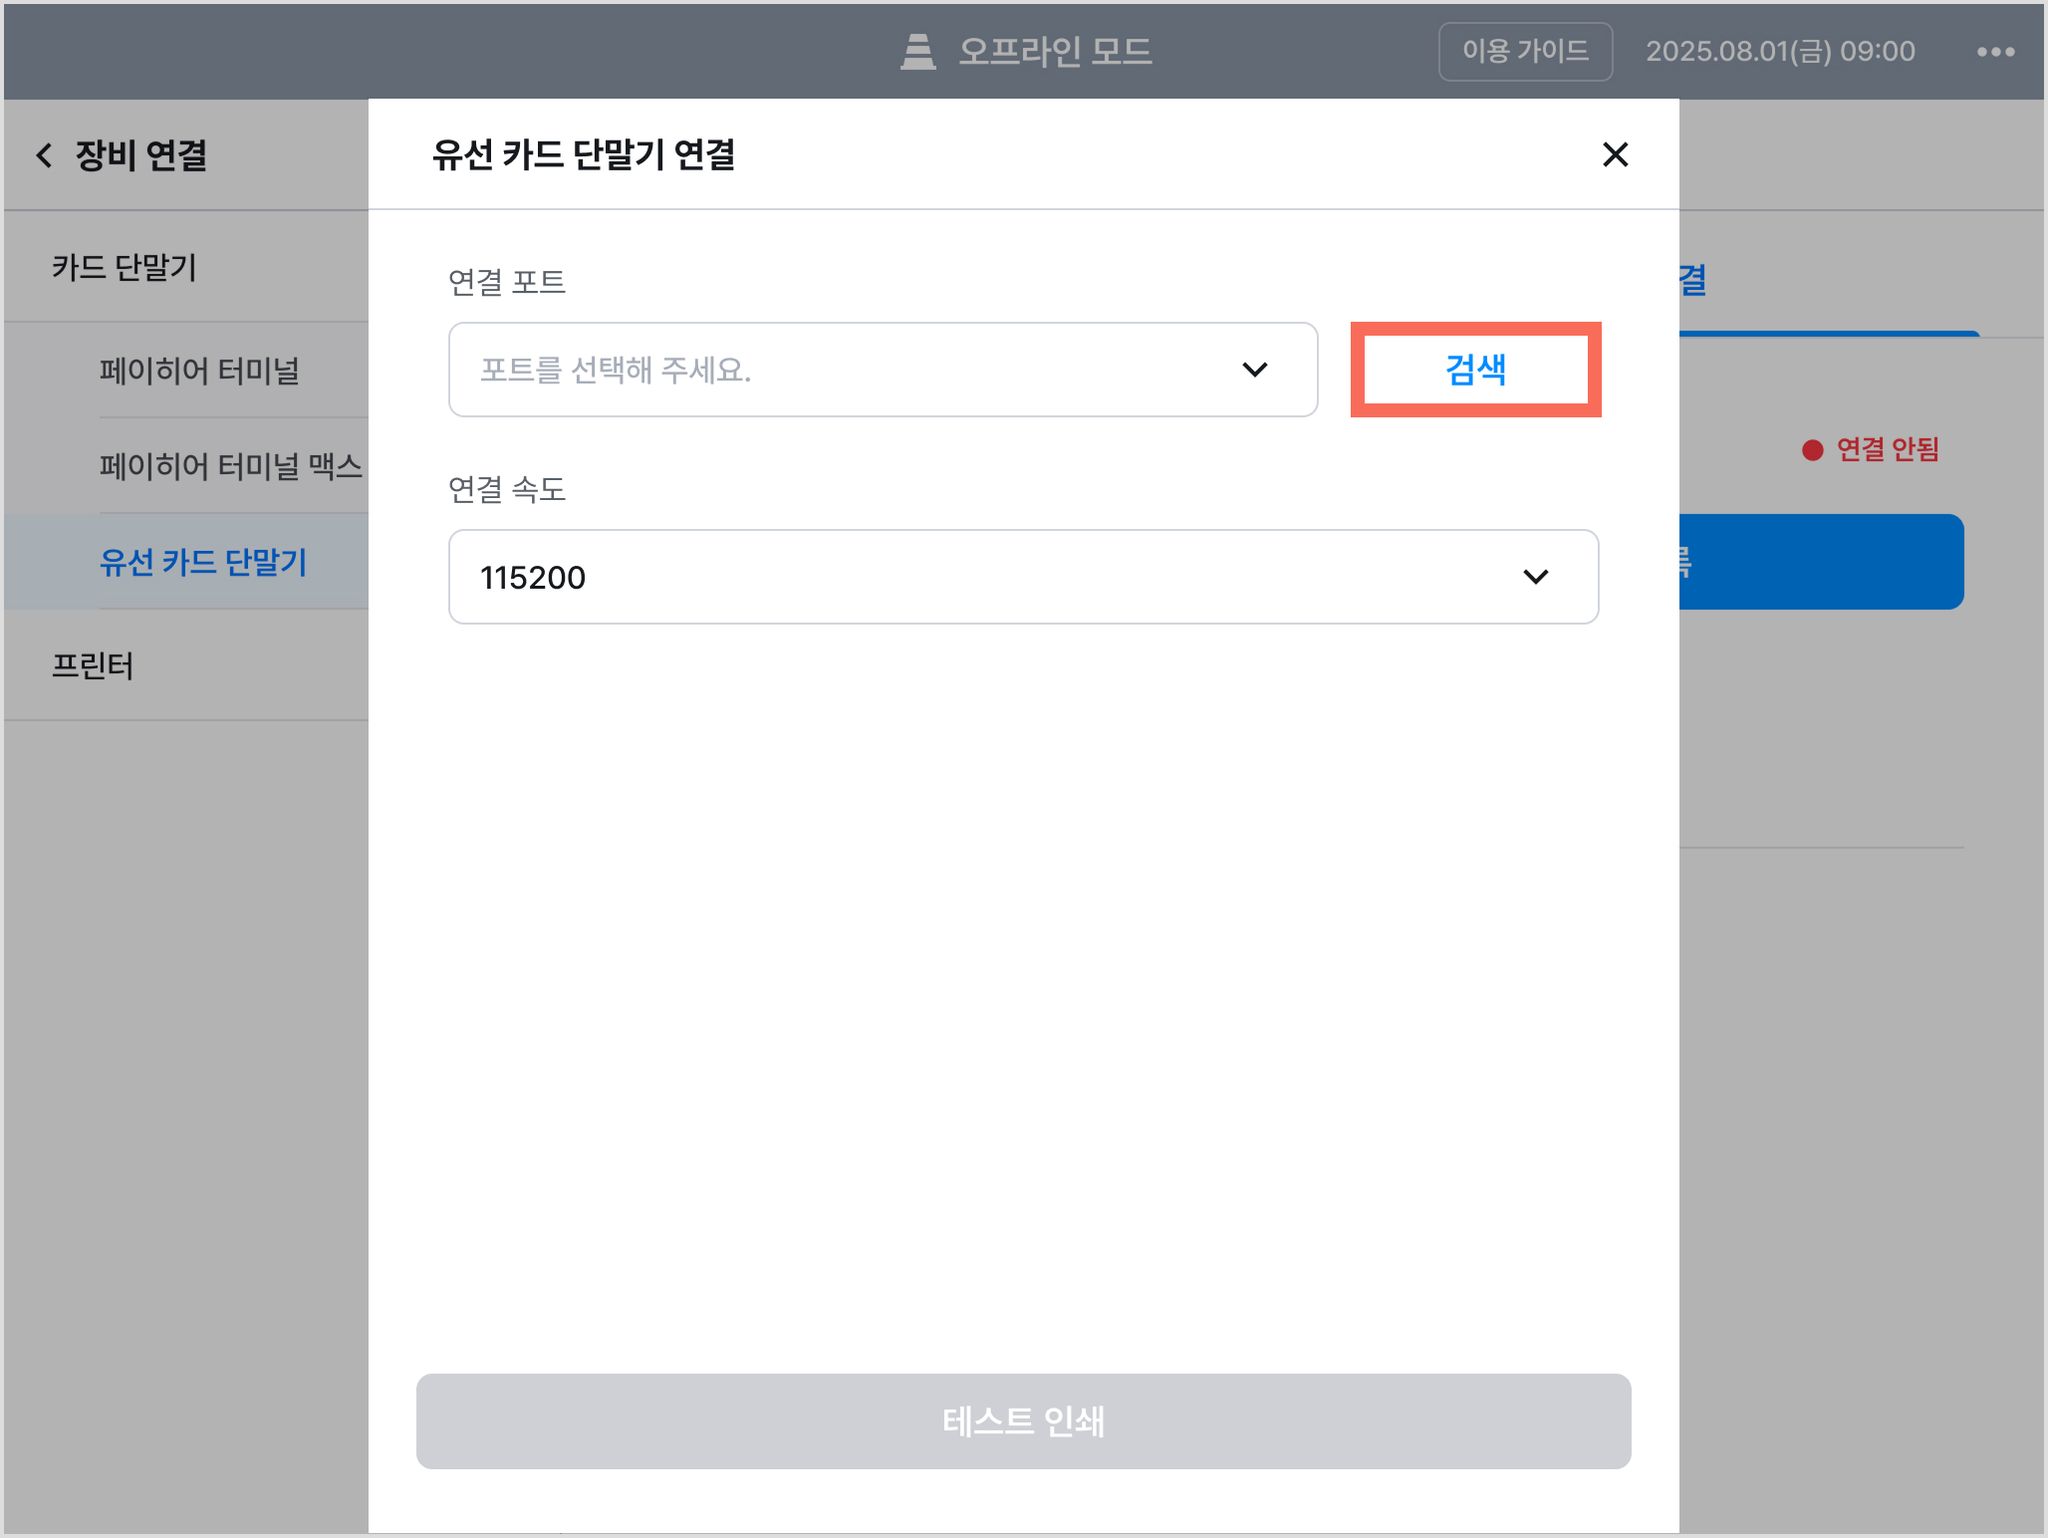Screen dimensions: 2048x1538
Task: Click the 검색 search button
Action: click(x=1475, y=370)
